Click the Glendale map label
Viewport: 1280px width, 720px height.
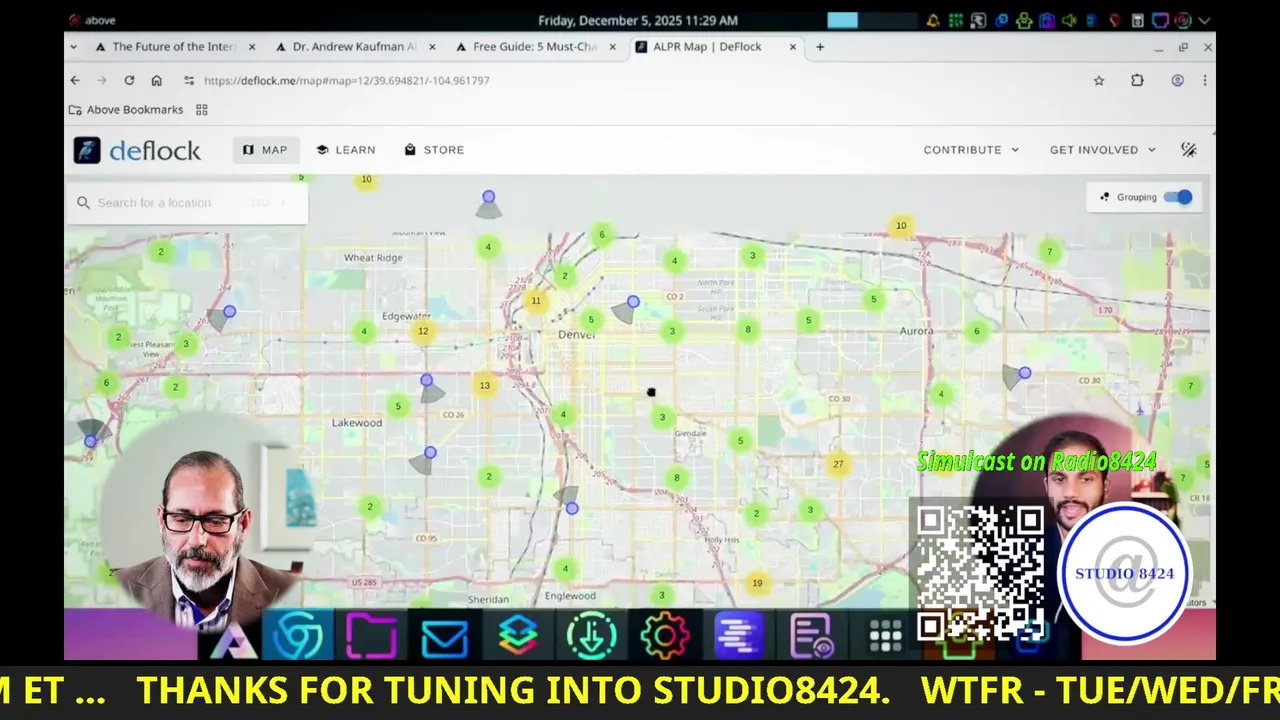coord(690,434)
